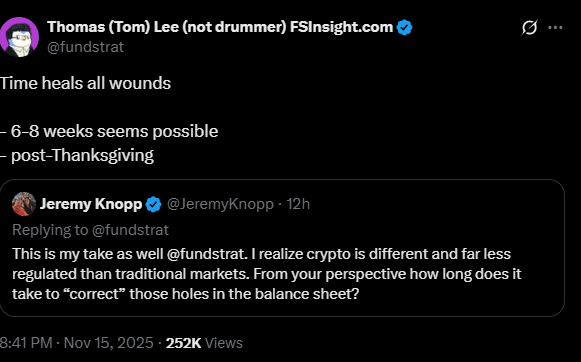Viewport: 581px width, 362px height.
Task: Click Tom Lee's verified blue checkmark badge
Action: pyautogui.click(x=404, y=27)
